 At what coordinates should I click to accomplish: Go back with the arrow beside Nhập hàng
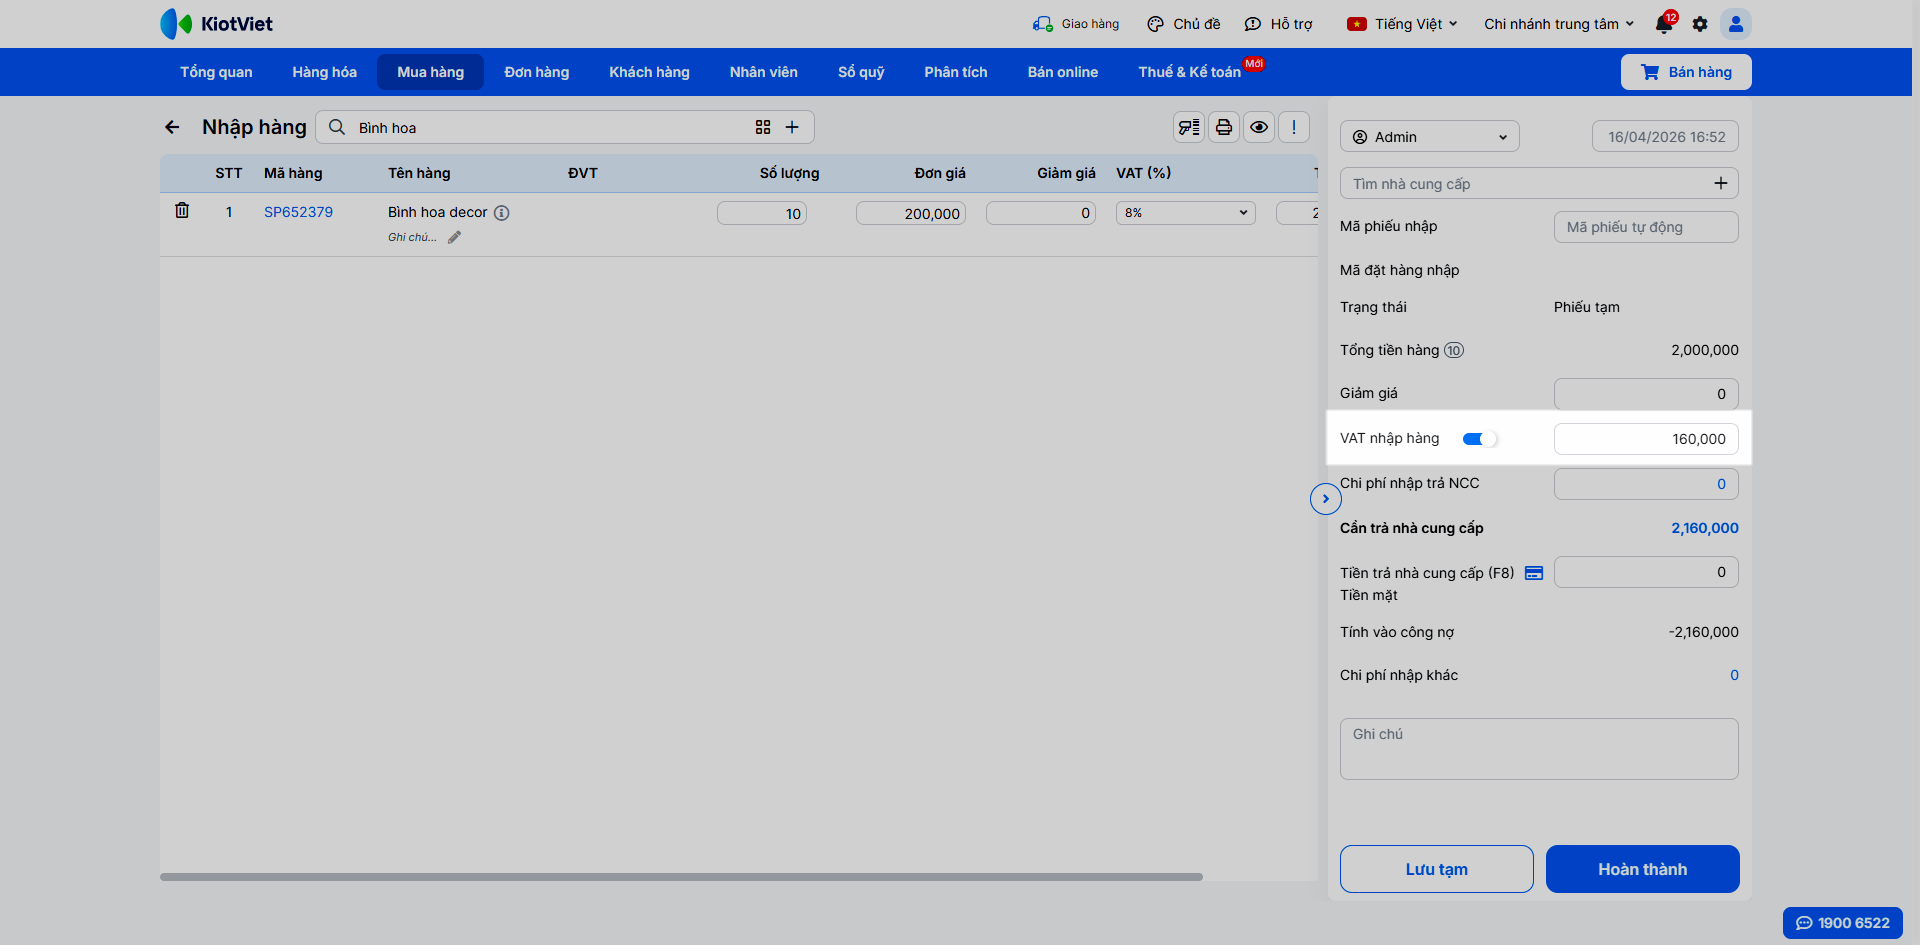point(172,127)
